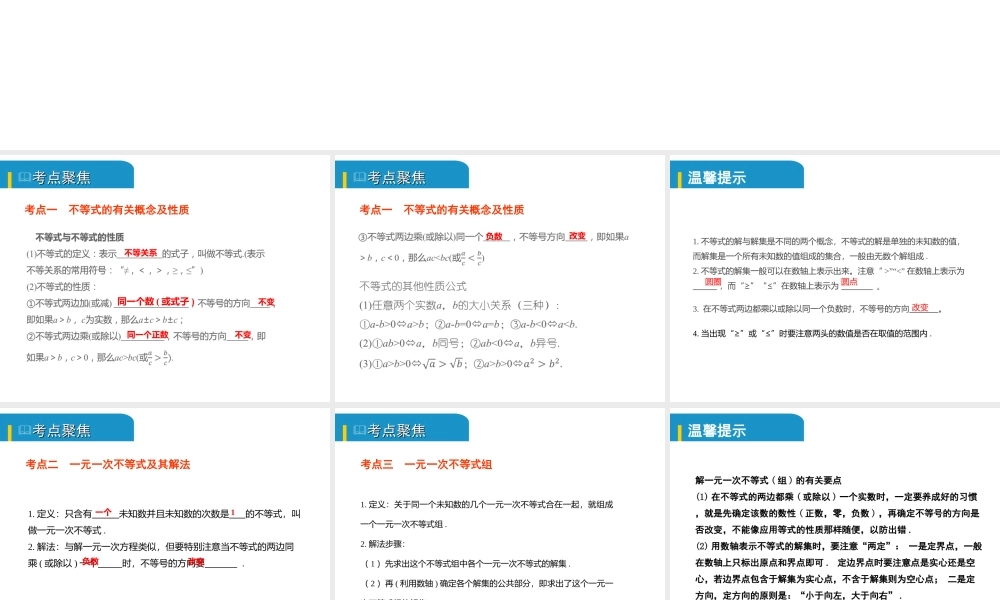Click tip 4 about ≥ or ≤ endpoint values
1000x600 pixels.
(812, 333)
